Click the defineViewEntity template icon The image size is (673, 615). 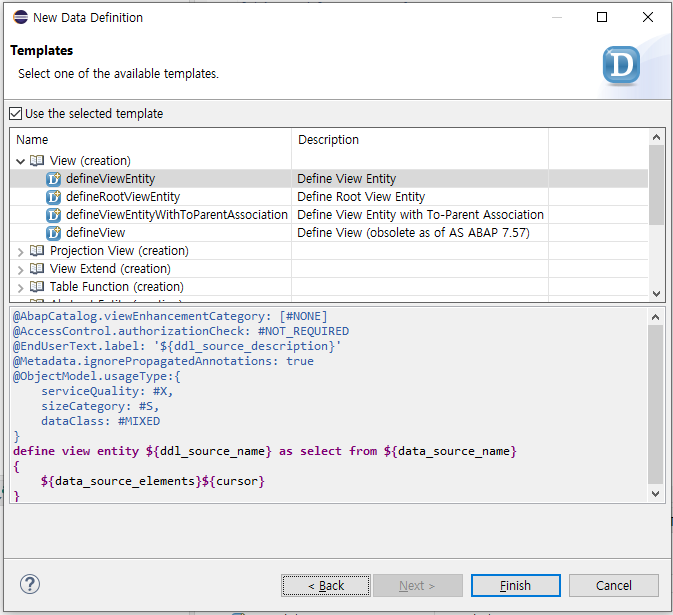pyautogui.click(x=54, y=179)
